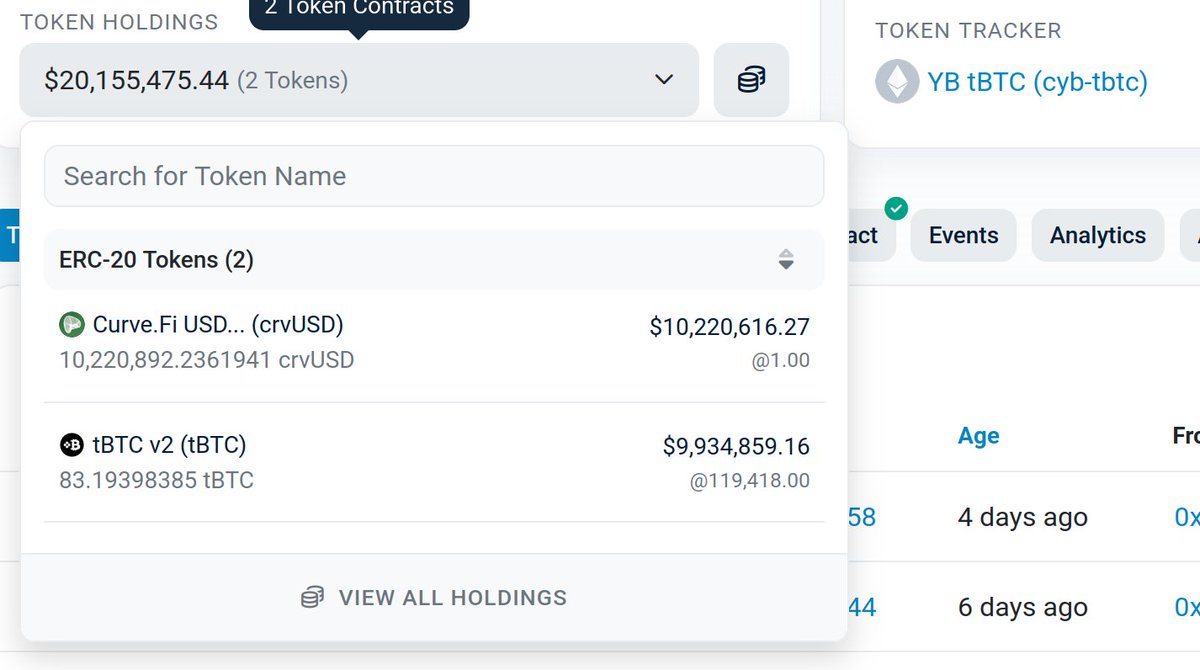The height and width of the screenshot is (670, 1200).
Task: Select the $9,934,859.16 tBTC value
Action: click(736, 446)
